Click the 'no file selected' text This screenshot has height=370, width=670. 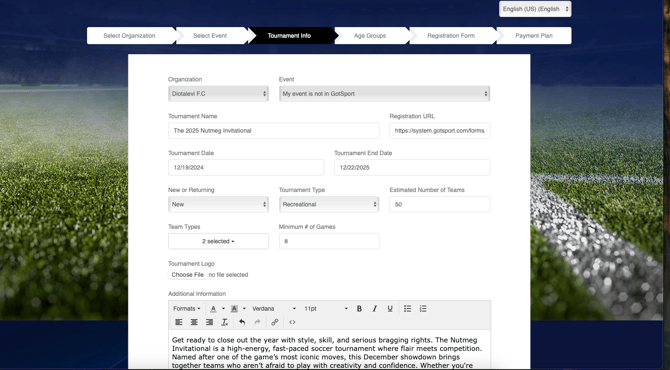coord(228,275)
